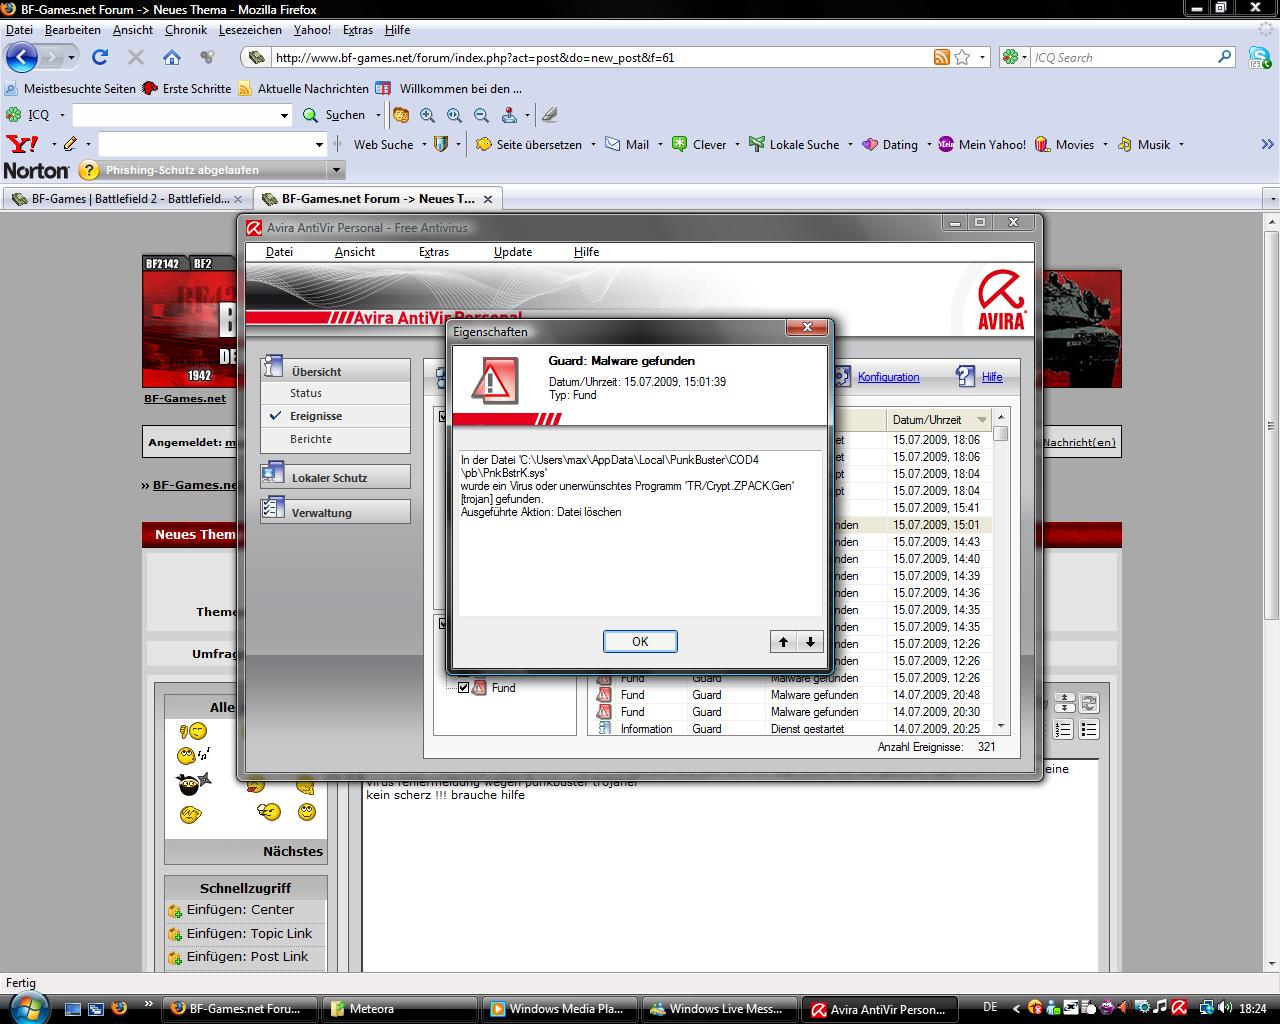The height and width of the screenshot is (1024, 1280).
Task: Open Aktuelle Nachrichten bookmark
Action: tap(304, 88)
